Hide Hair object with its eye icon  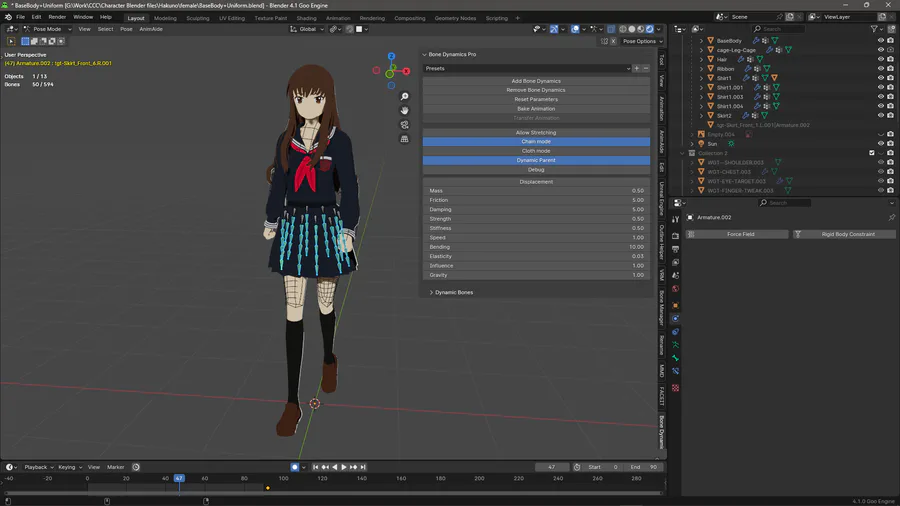(880, 59)
